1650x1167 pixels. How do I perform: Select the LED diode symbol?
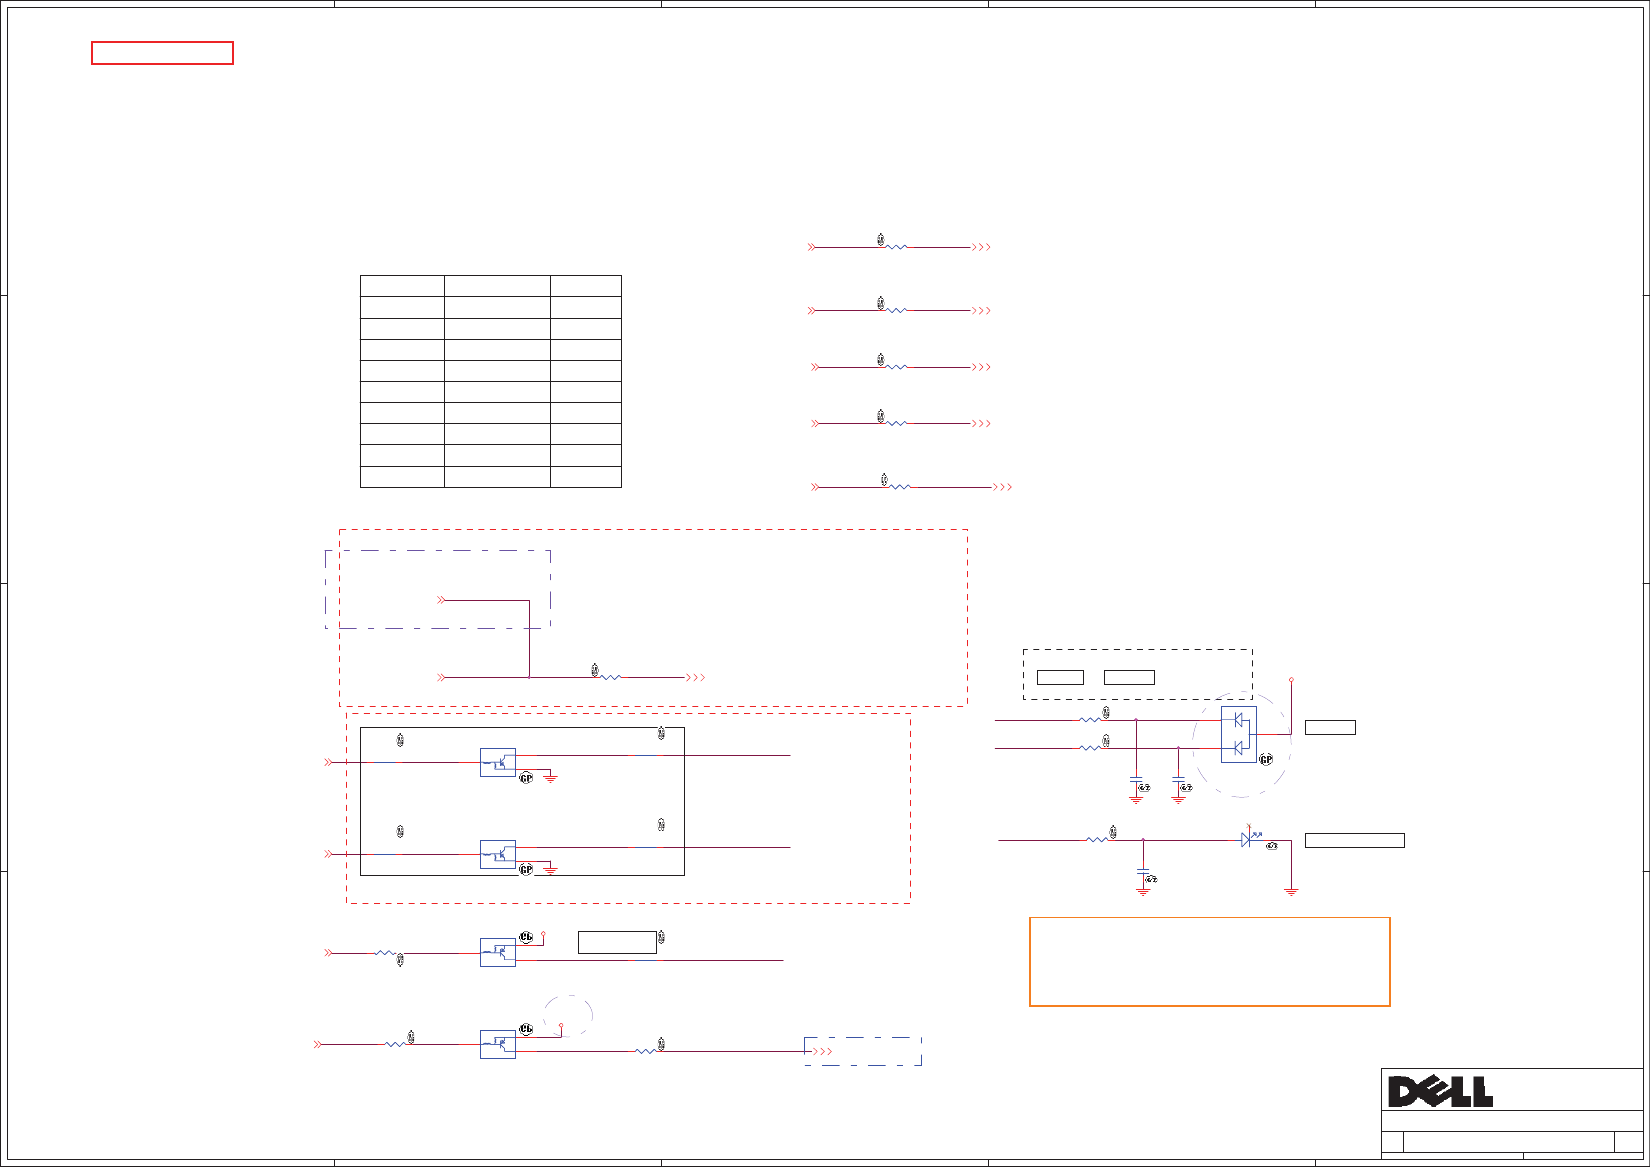click(1248, 840)
